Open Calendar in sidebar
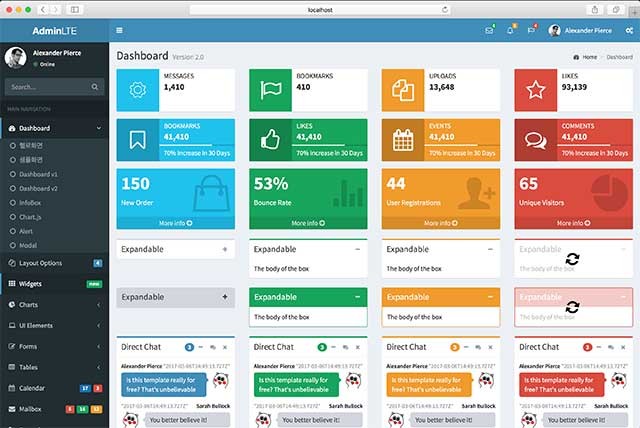 pos(55,388)
